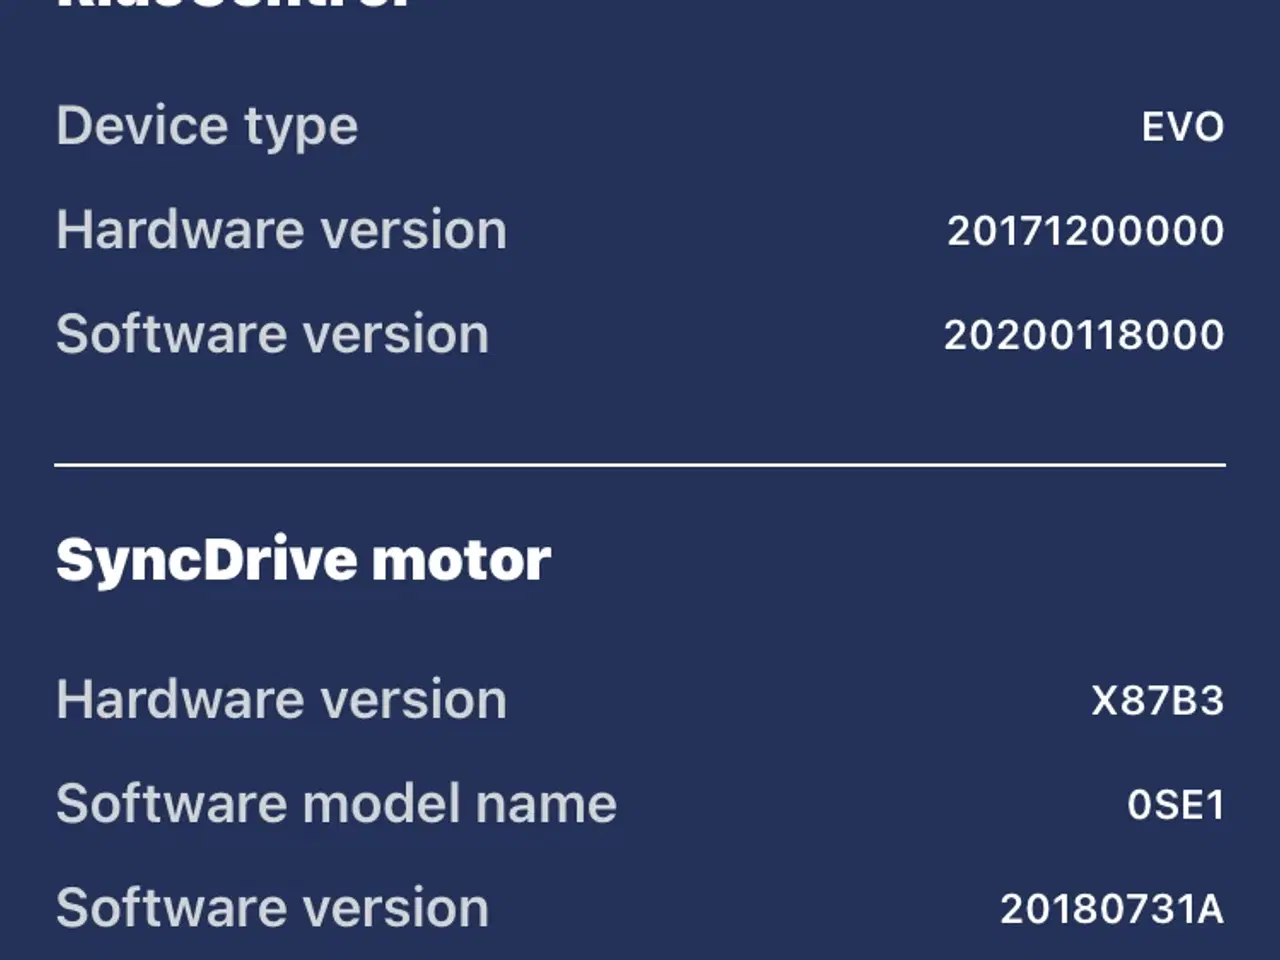Select the 20180731A software version value
The height and width of the screenshot is (960, 1280).
1111,909
